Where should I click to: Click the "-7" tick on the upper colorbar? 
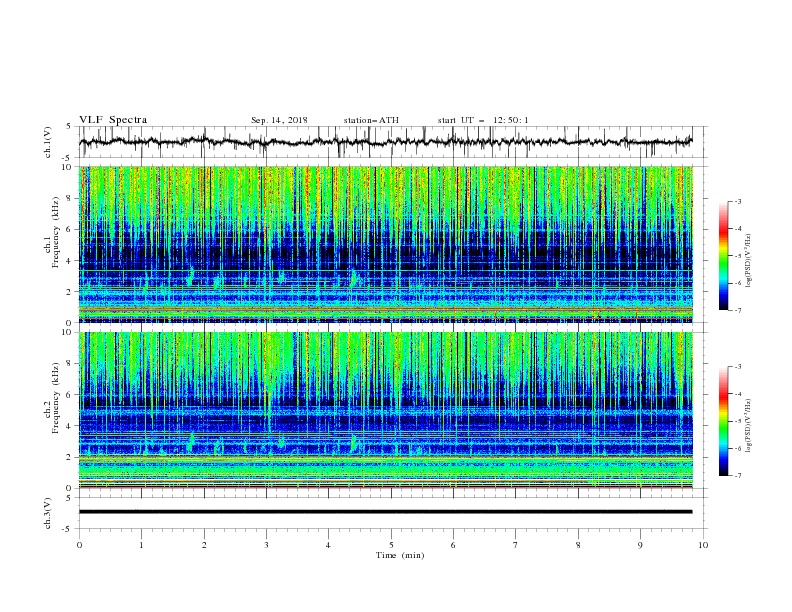click(738, 310)
